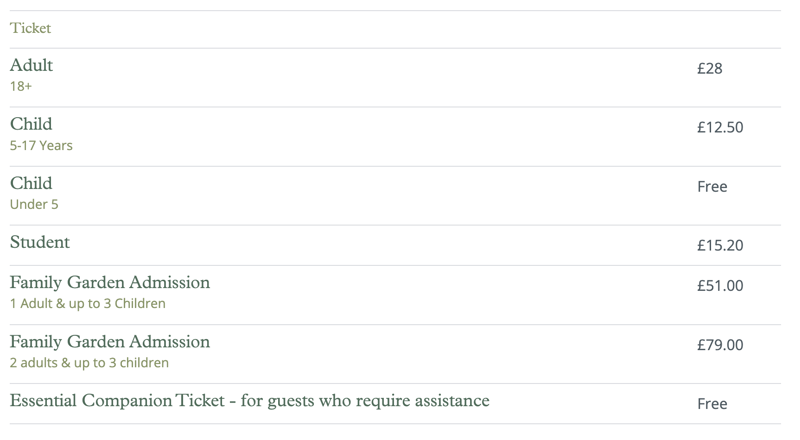800x440 pixels.
Task: Click the £51.00 family price
Action: point(720,286)
